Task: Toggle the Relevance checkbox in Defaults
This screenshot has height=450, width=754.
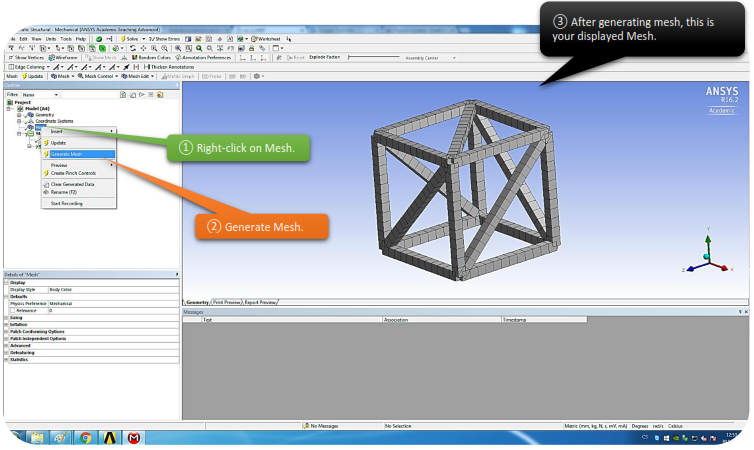Action: pos(13,311)
